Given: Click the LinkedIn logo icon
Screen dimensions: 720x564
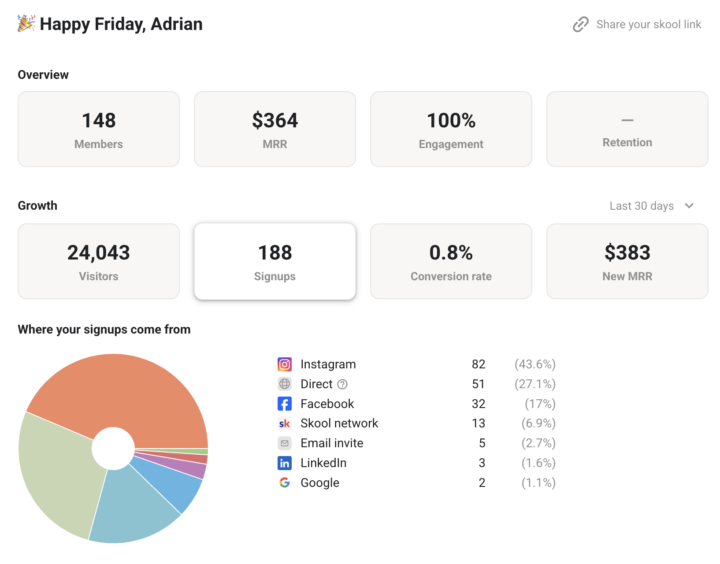Looking at the screenshot, I should click(x=284, y=463).
